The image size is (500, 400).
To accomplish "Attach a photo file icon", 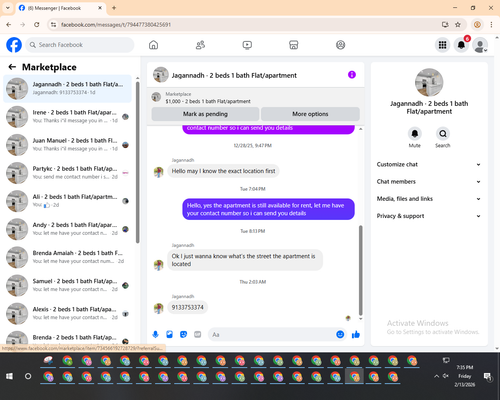I will click(169, 334).
